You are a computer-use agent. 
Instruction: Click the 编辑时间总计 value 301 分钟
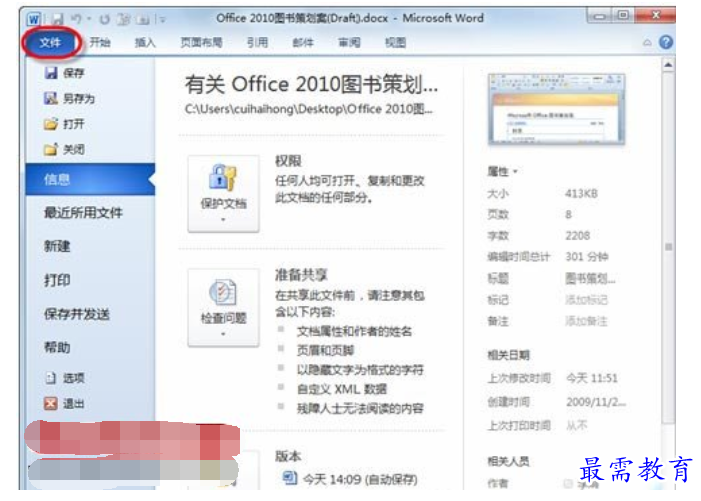[x=587, y=257]
